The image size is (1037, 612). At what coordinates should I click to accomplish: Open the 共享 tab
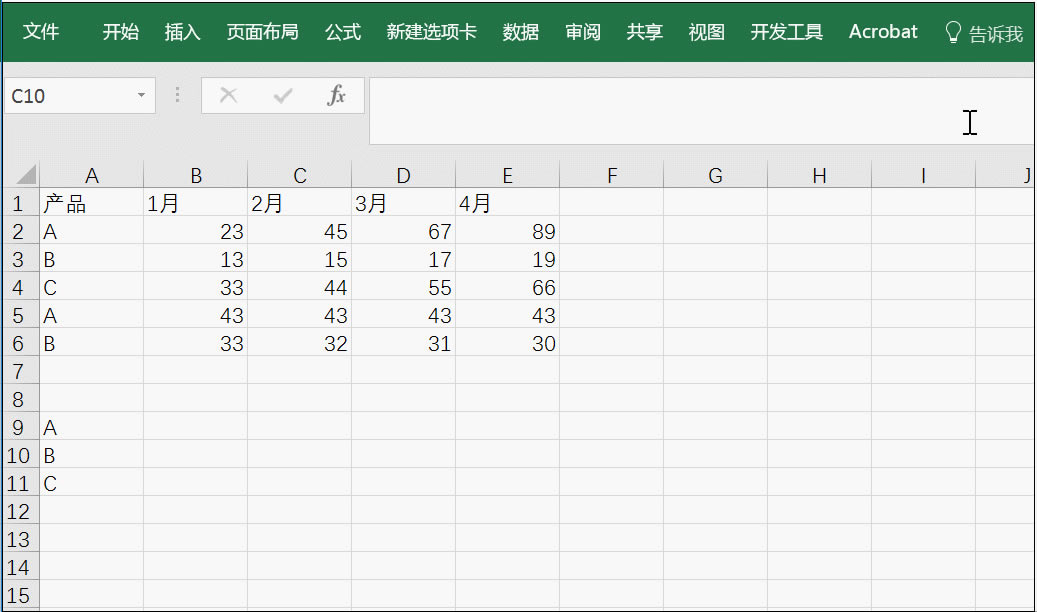pyautogui.click(x=644, y=32)
